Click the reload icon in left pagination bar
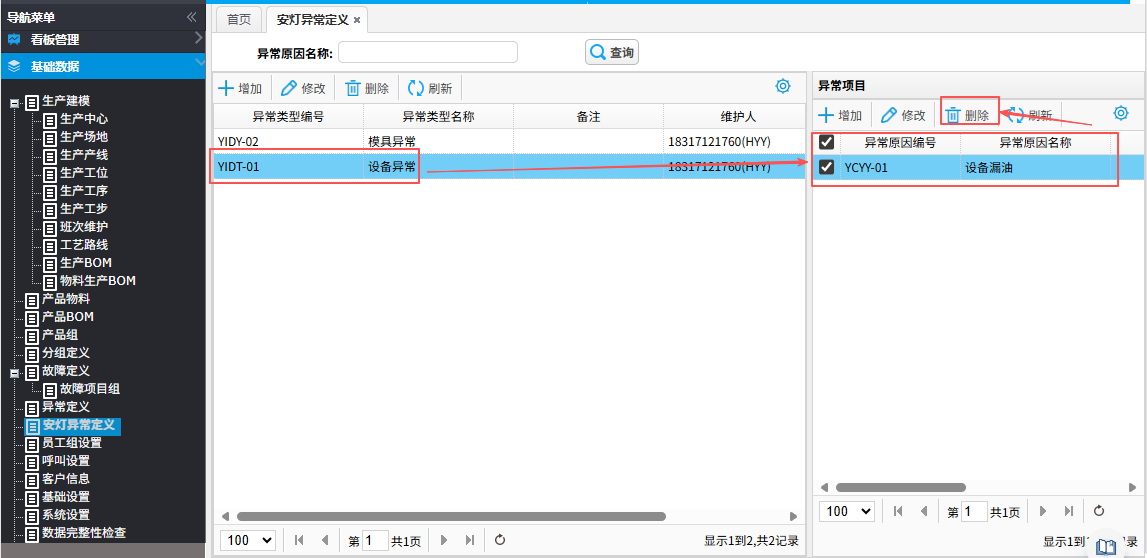1147x558 pixels. 500,540
